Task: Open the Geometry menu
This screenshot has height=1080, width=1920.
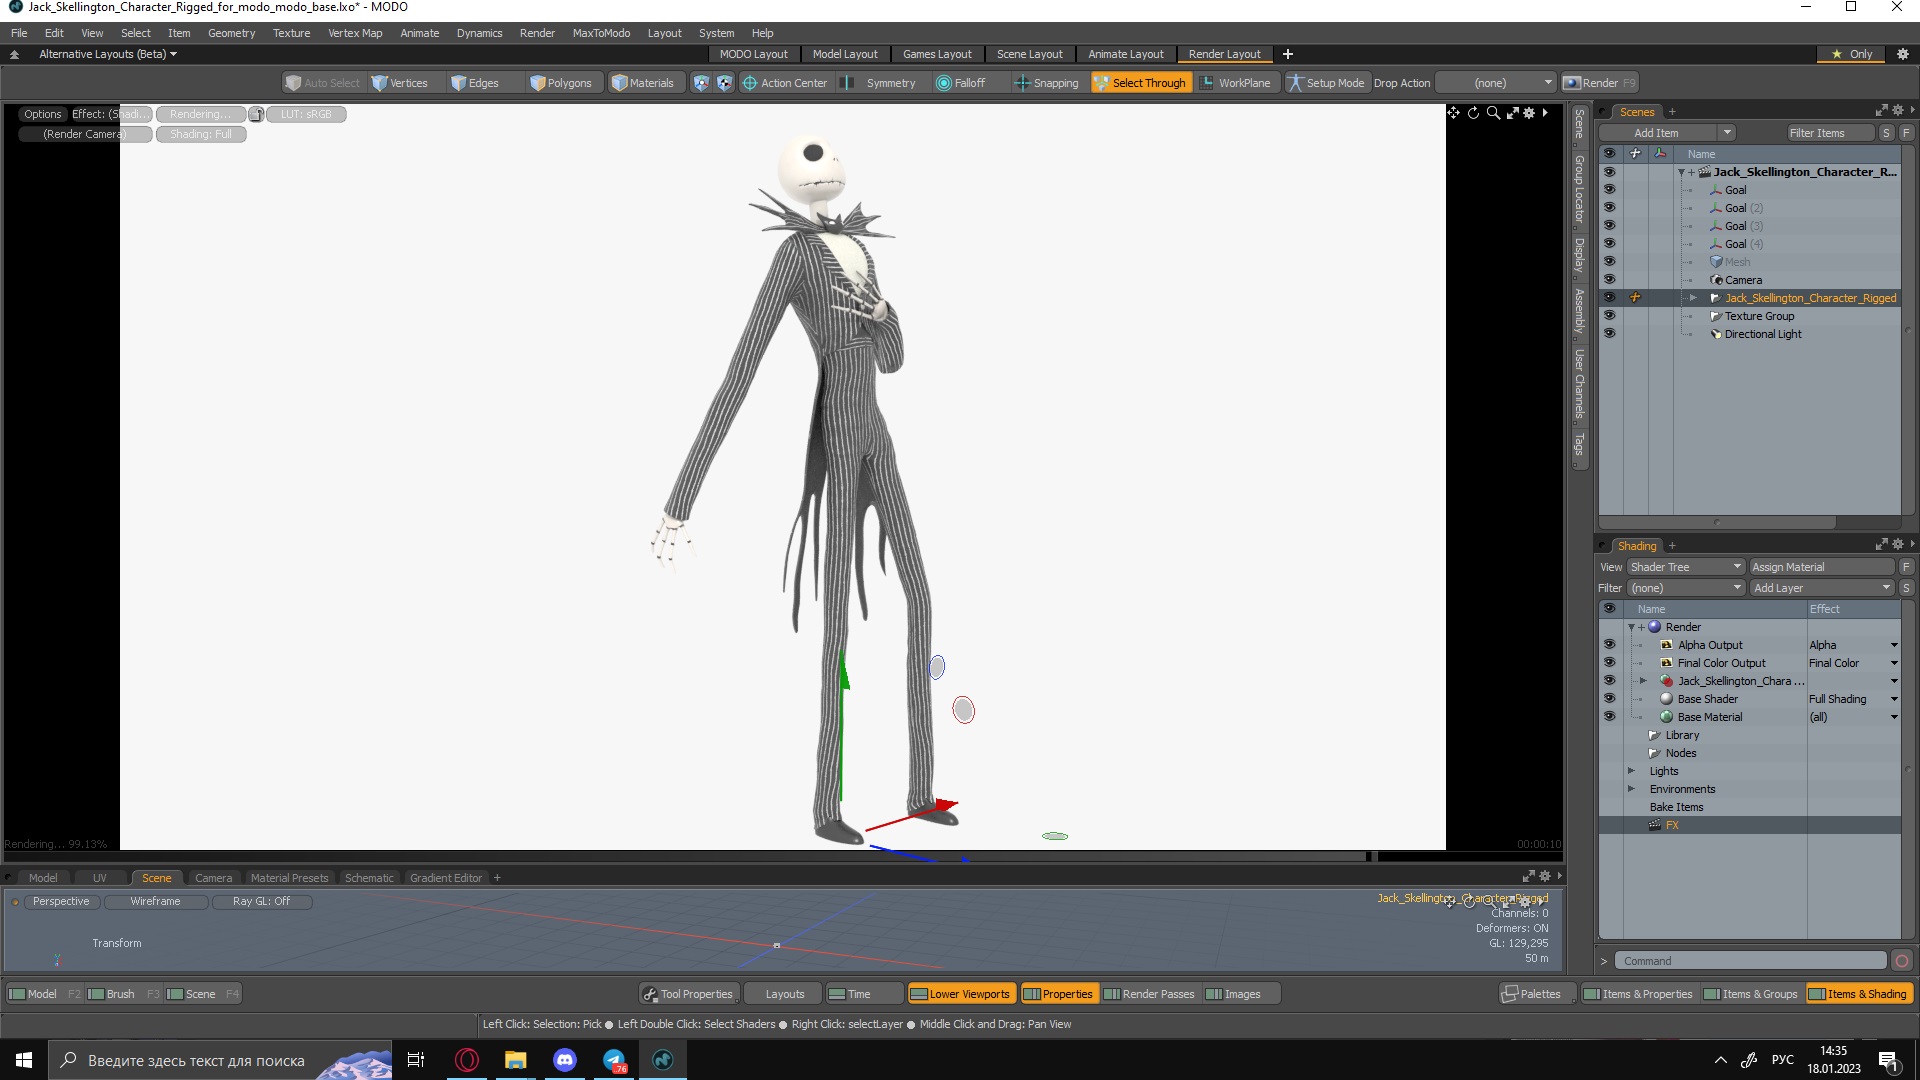Action: pos(231,33)
